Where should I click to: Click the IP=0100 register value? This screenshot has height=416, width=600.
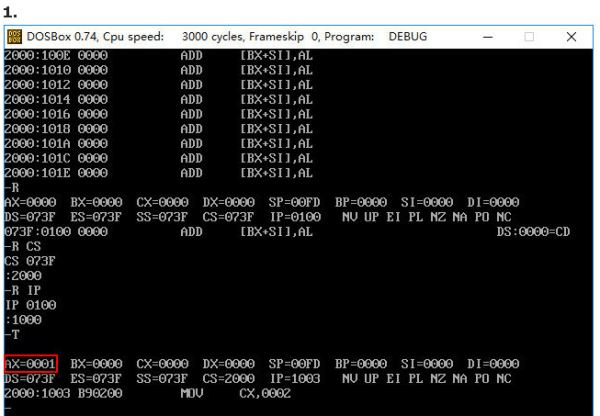[x=295, y=217]
